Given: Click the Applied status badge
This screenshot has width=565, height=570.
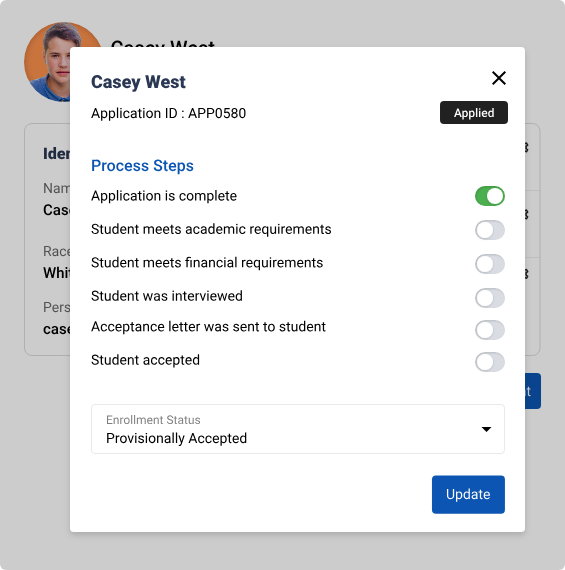Looking at the screenshot, I should (474, 113).
